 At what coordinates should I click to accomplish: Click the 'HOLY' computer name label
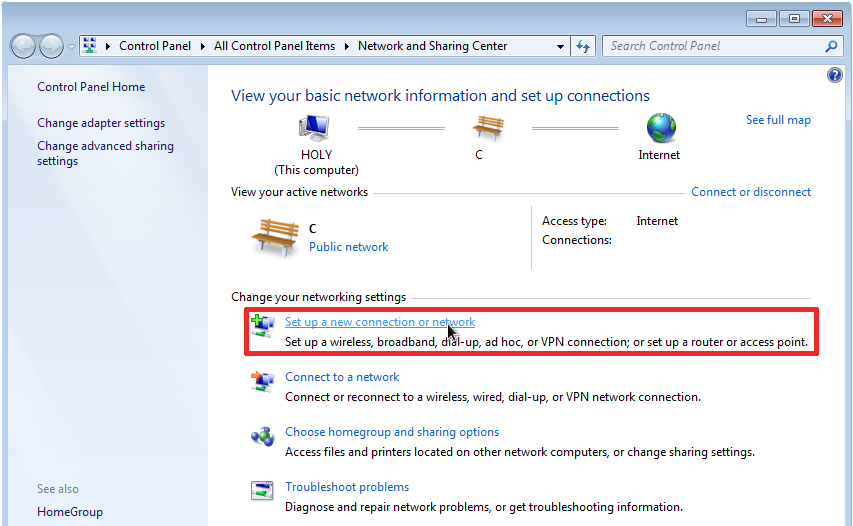point(316,155)
